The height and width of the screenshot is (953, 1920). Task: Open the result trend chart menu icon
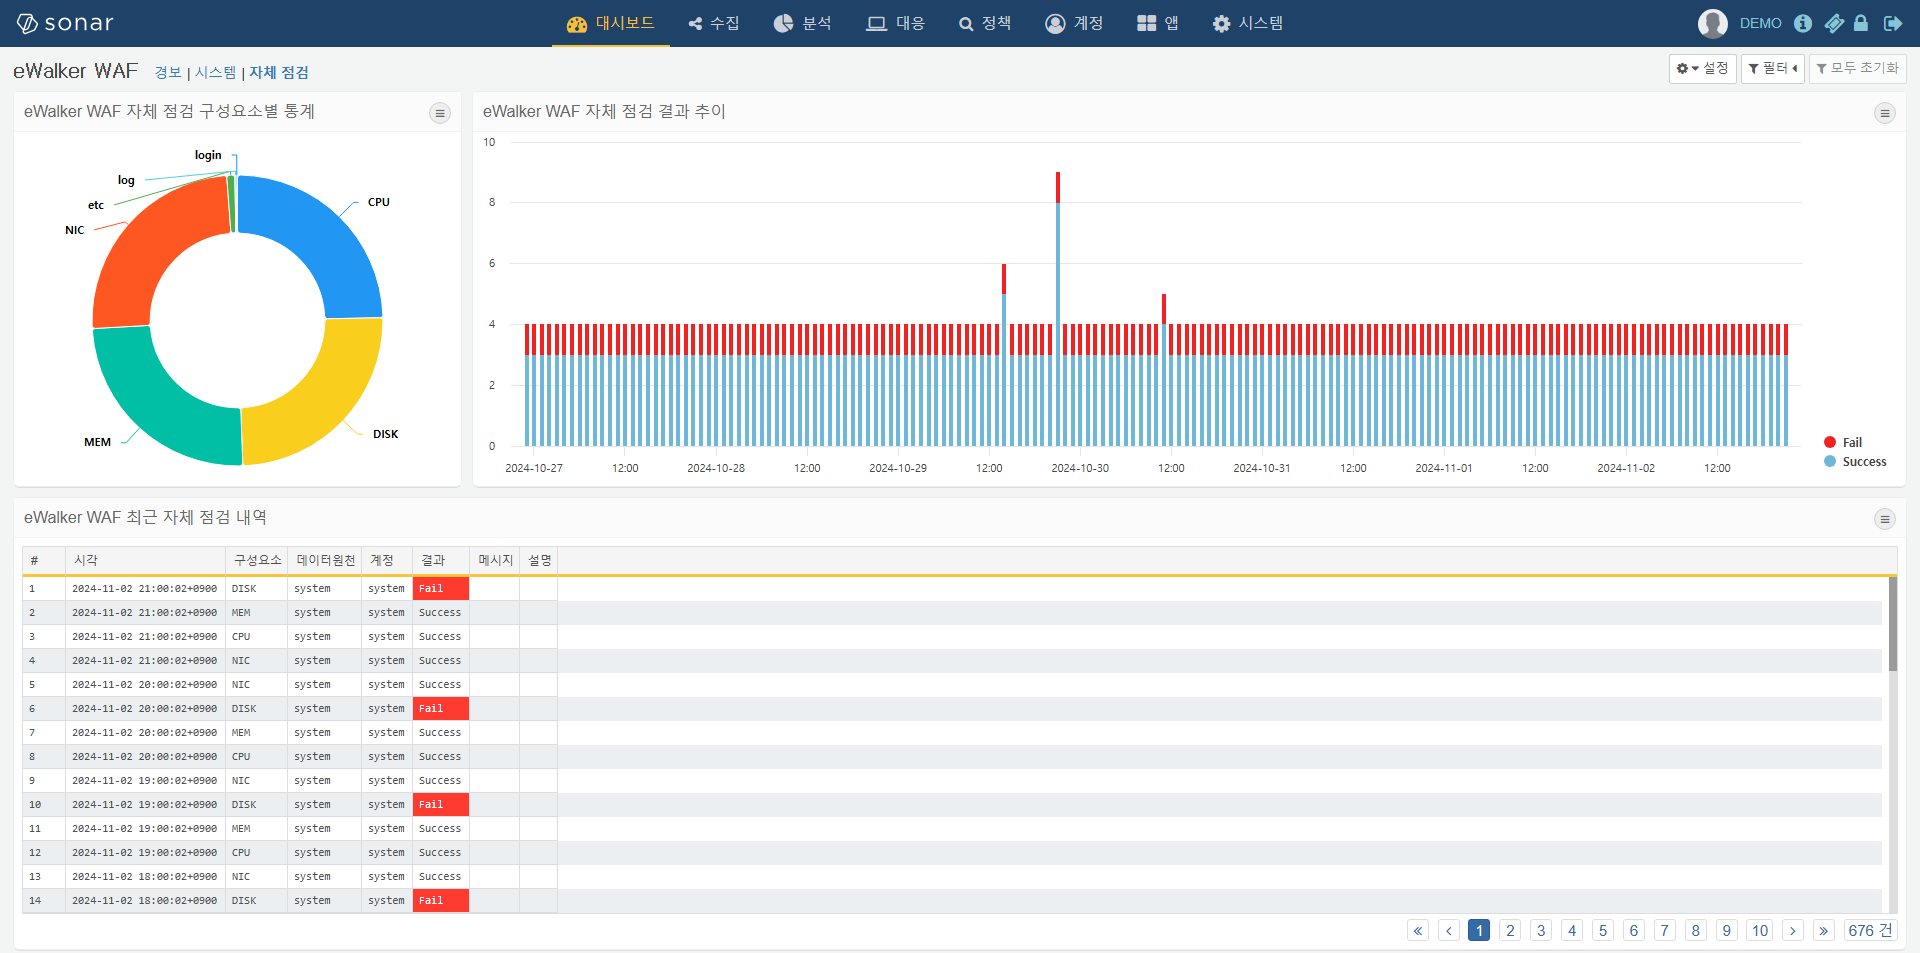[x=1885, y=113]
